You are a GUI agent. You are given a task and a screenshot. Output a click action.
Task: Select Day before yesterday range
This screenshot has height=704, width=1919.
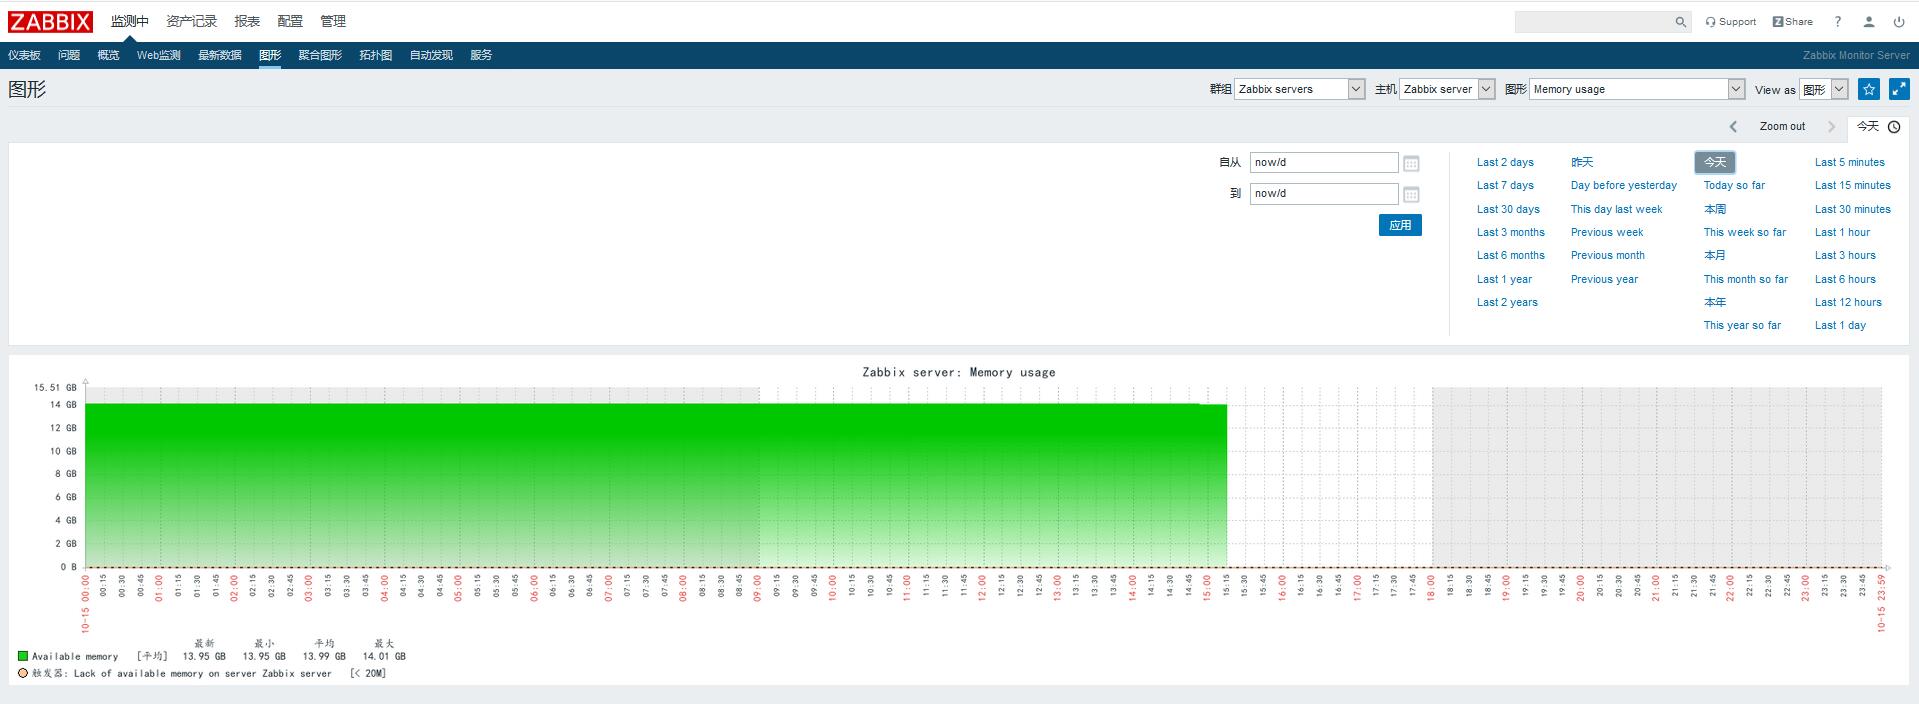(x=1624, y=185)
